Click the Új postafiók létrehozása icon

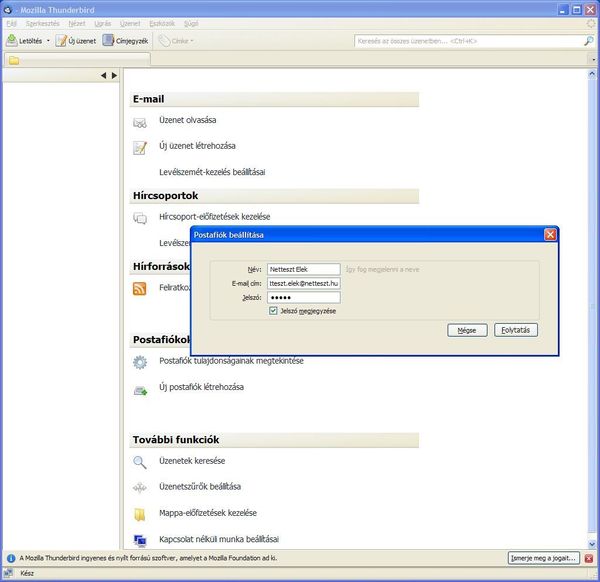tap(140, 388)
